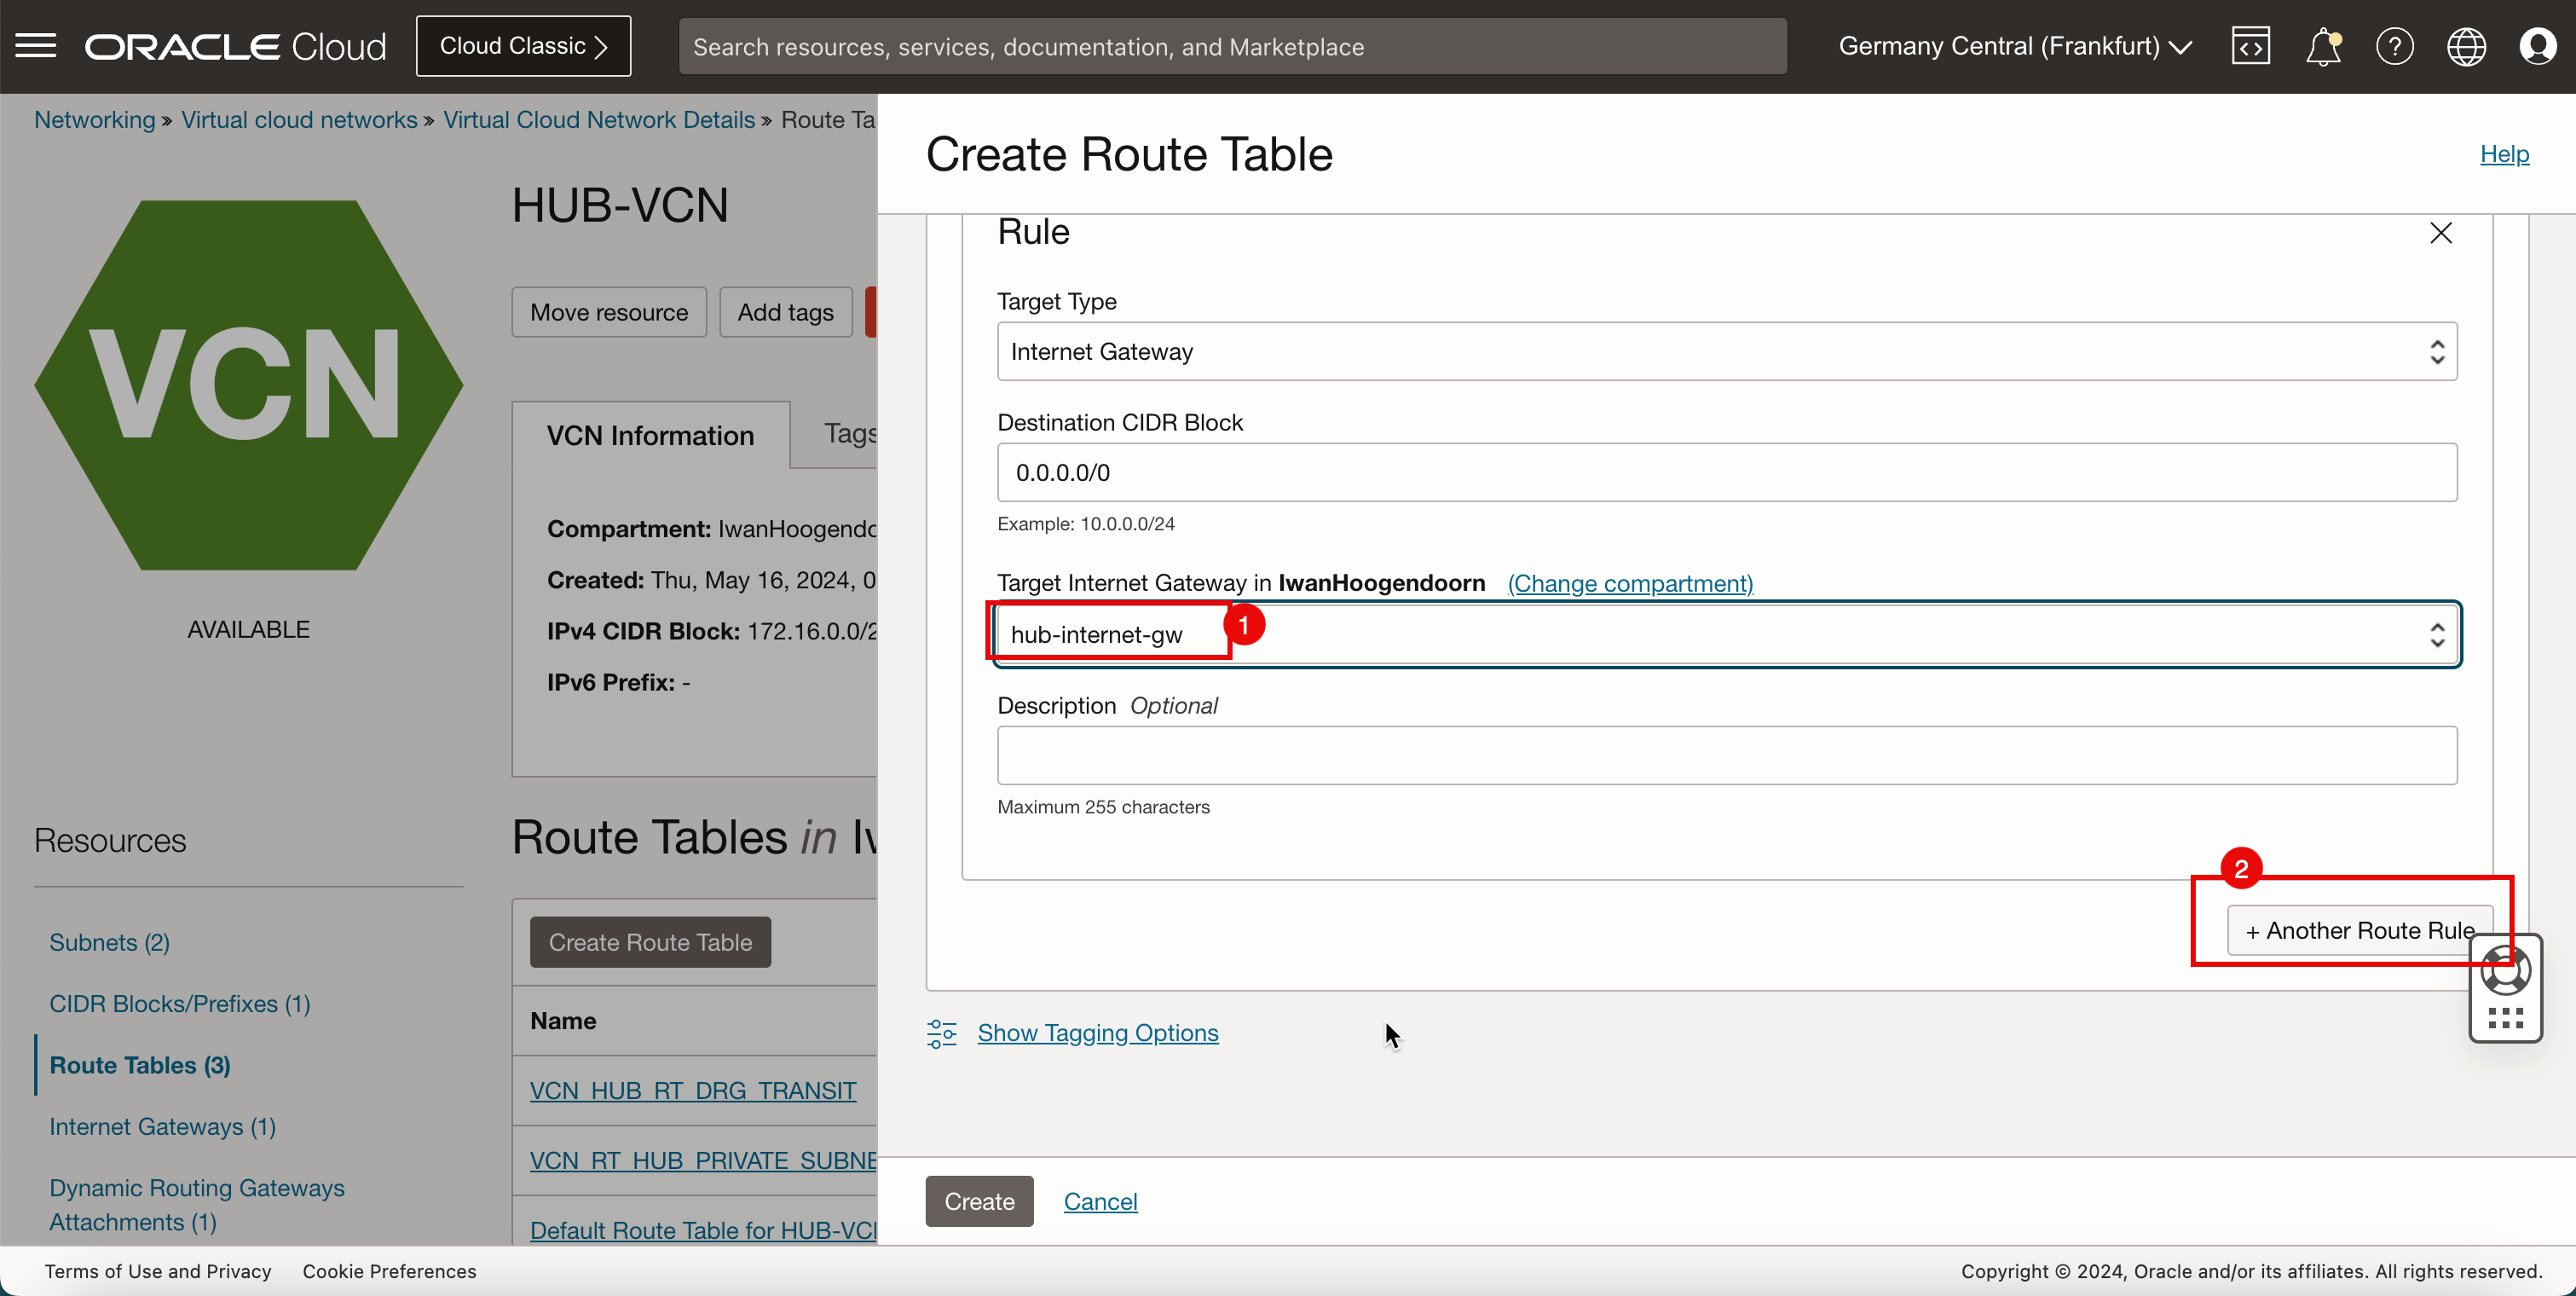Click Show Tagging Options link

tap(1099, 1033)
